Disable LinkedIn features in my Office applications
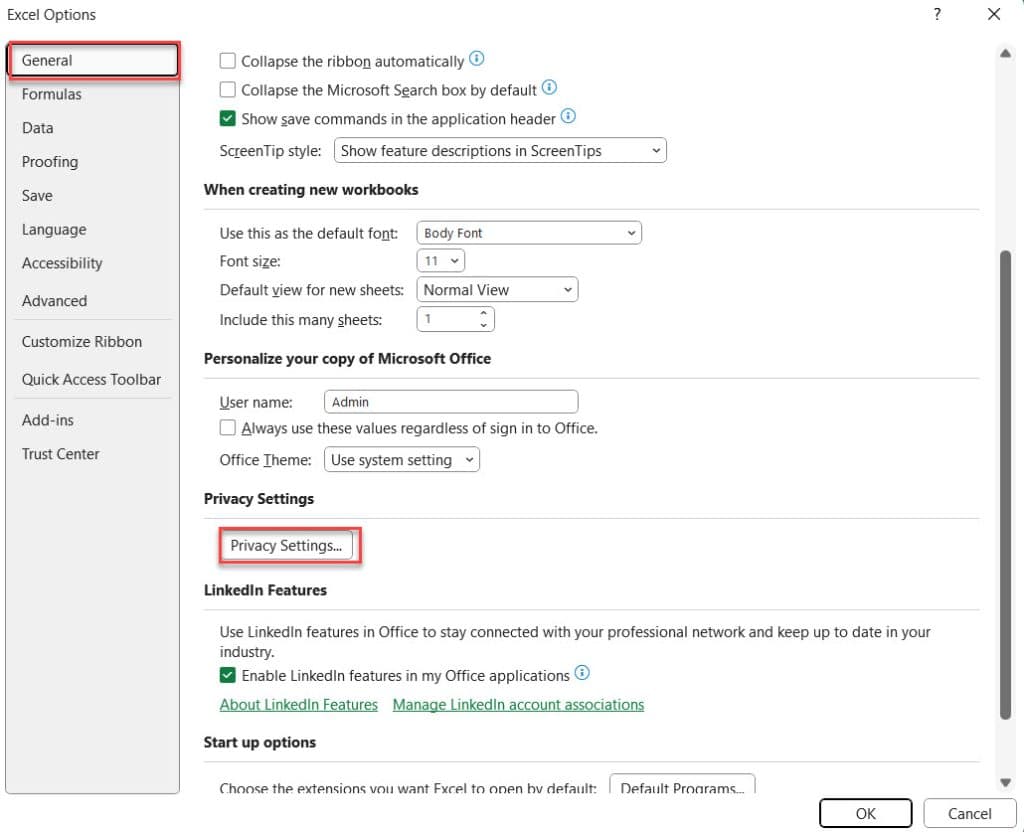Image resolution: width=1024 pixels, height=832 pixels. (227, 675)
